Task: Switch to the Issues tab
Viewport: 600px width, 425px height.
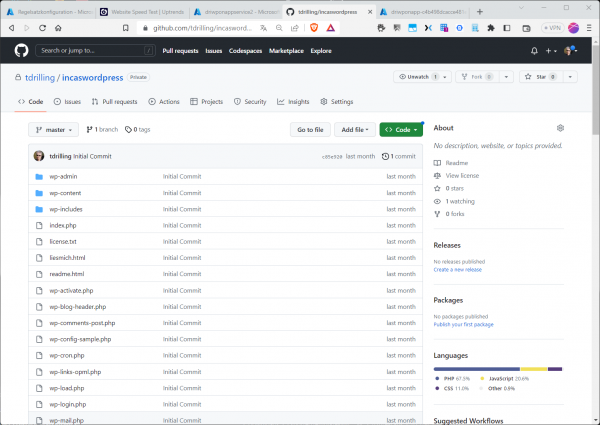Action: click(x=67, y=102)
